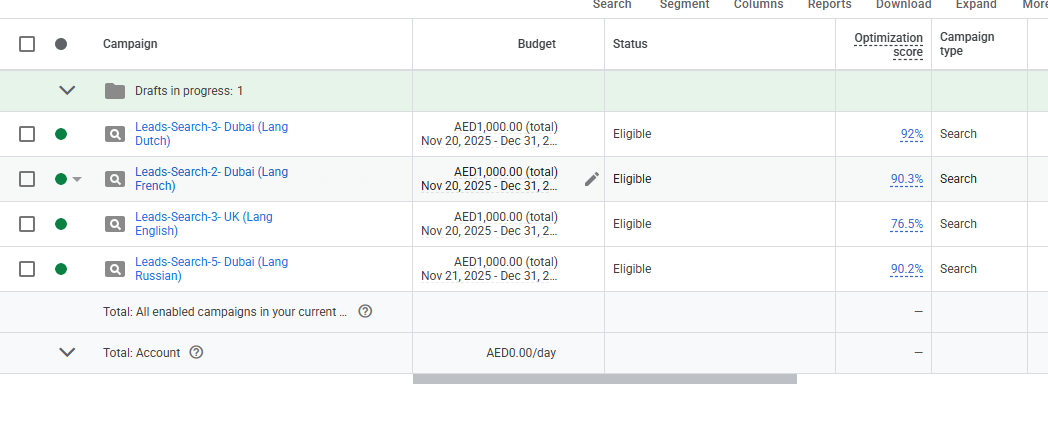1048x426 pixels.
Task: Expand the Total: Account row chevron
Action: coord(67,352)
